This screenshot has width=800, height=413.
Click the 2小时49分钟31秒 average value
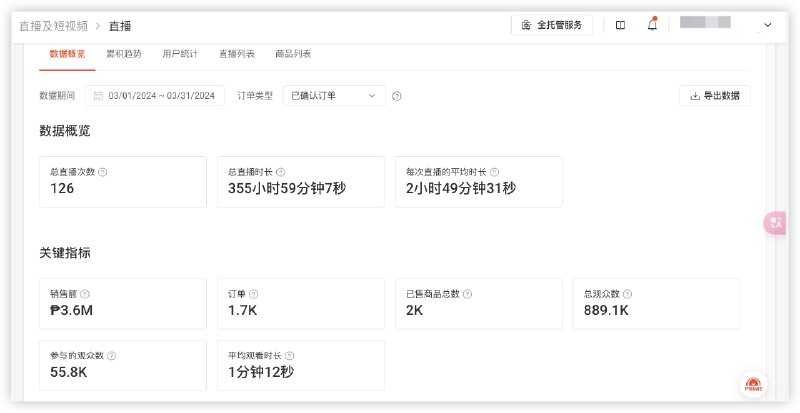[x=461, y=188]
